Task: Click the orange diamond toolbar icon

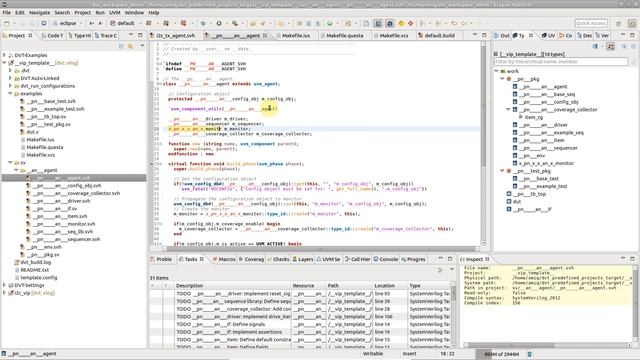Action: click(411, 23)
